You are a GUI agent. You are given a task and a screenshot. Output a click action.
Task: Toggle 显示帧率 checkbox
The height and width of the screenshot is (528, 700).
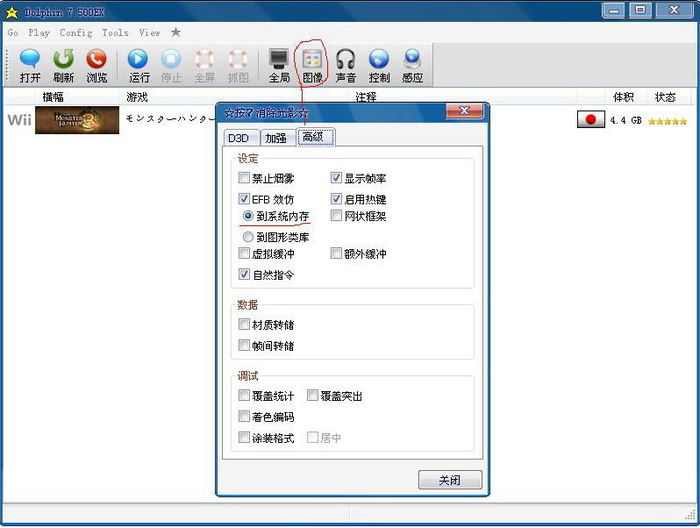point(336,178)
